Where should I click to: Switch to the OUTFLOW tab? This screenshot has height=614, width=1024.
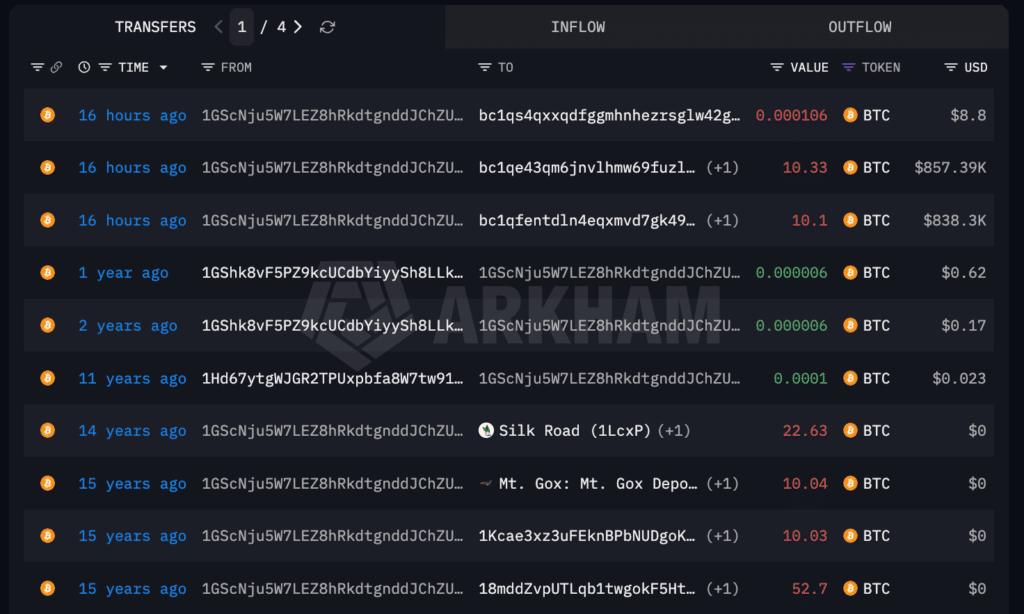tap(859, 27)
